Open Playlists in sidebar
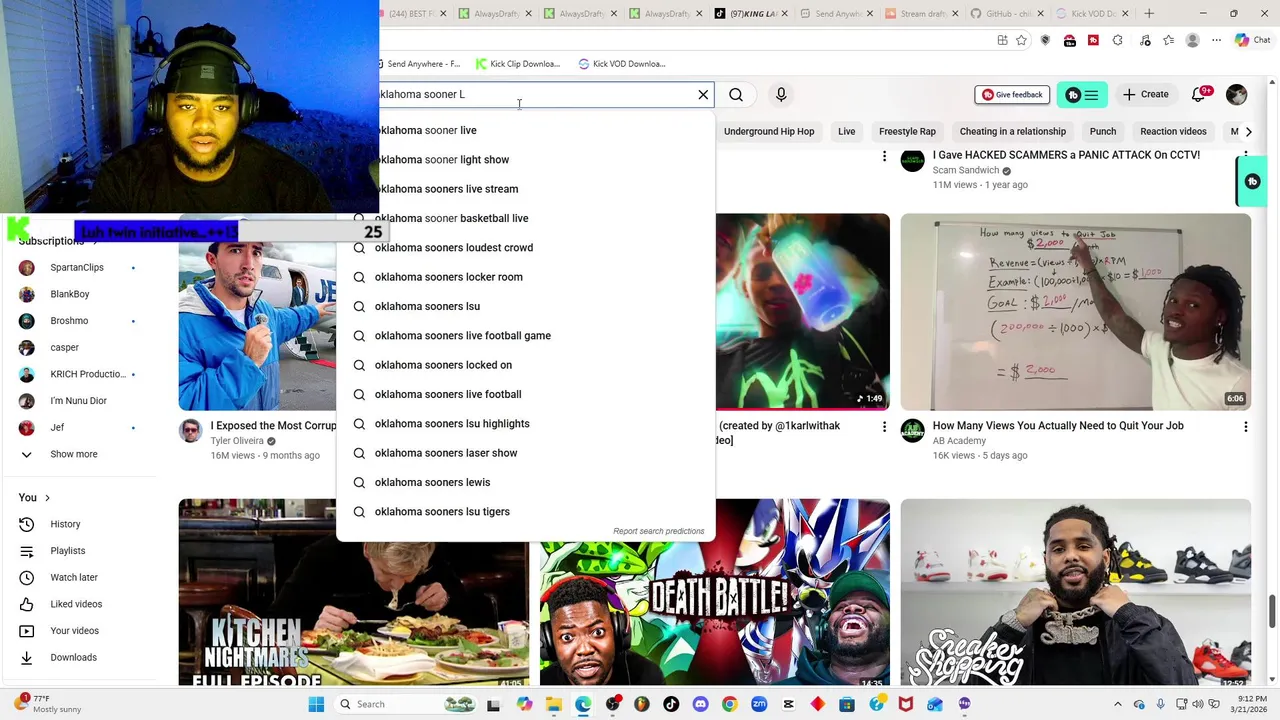Screen dimensions: 1280x720 pos(68,551)
